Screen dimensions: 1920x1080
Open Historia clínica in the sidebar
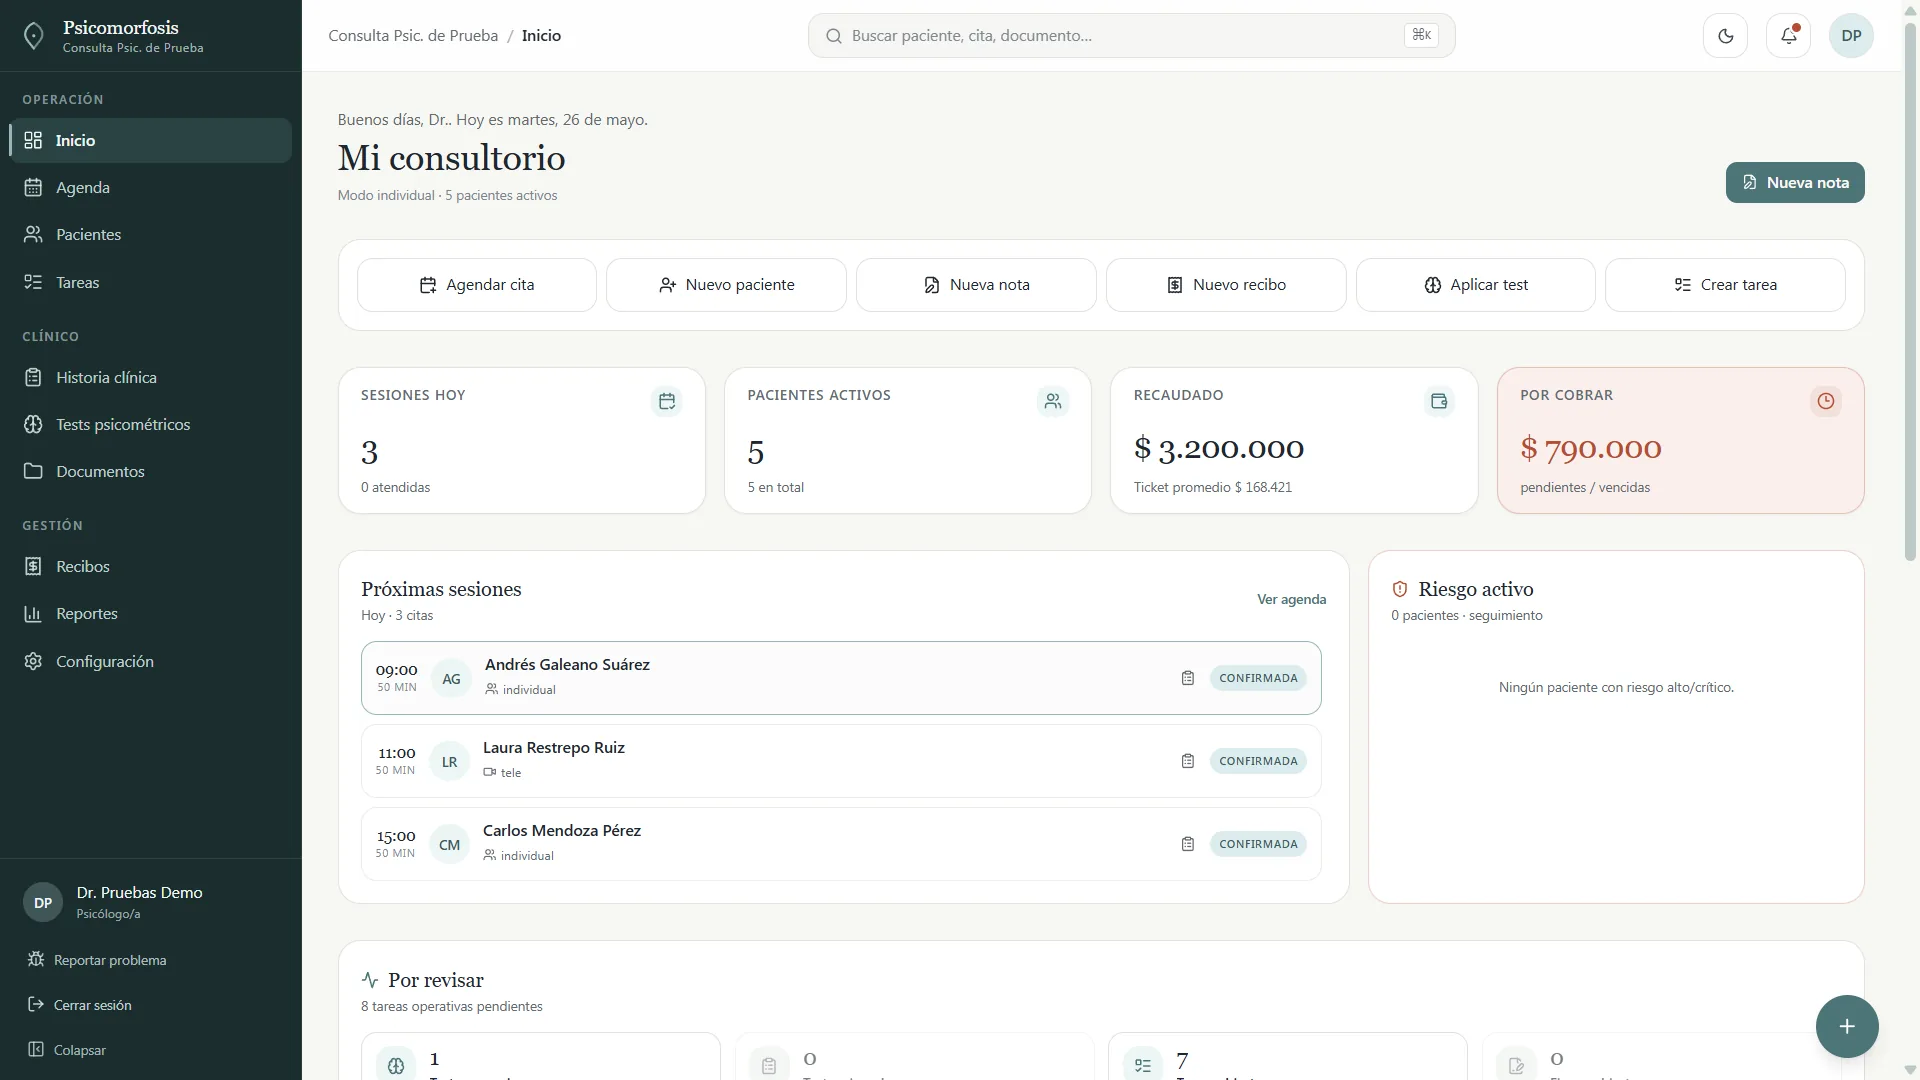(x=151, y=378)
